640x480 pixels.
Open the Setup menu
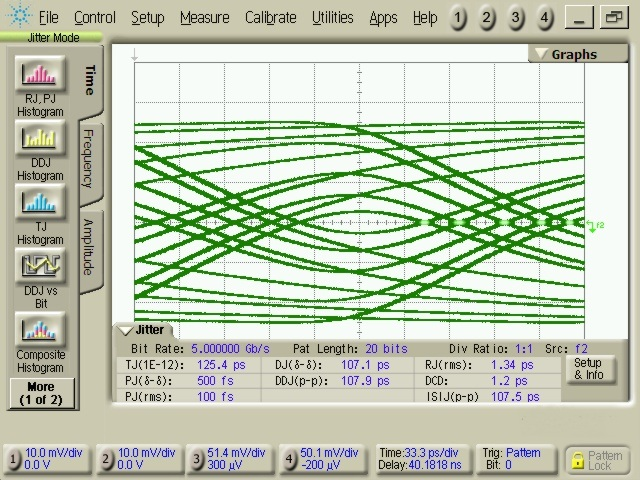(x=147, y=18)
